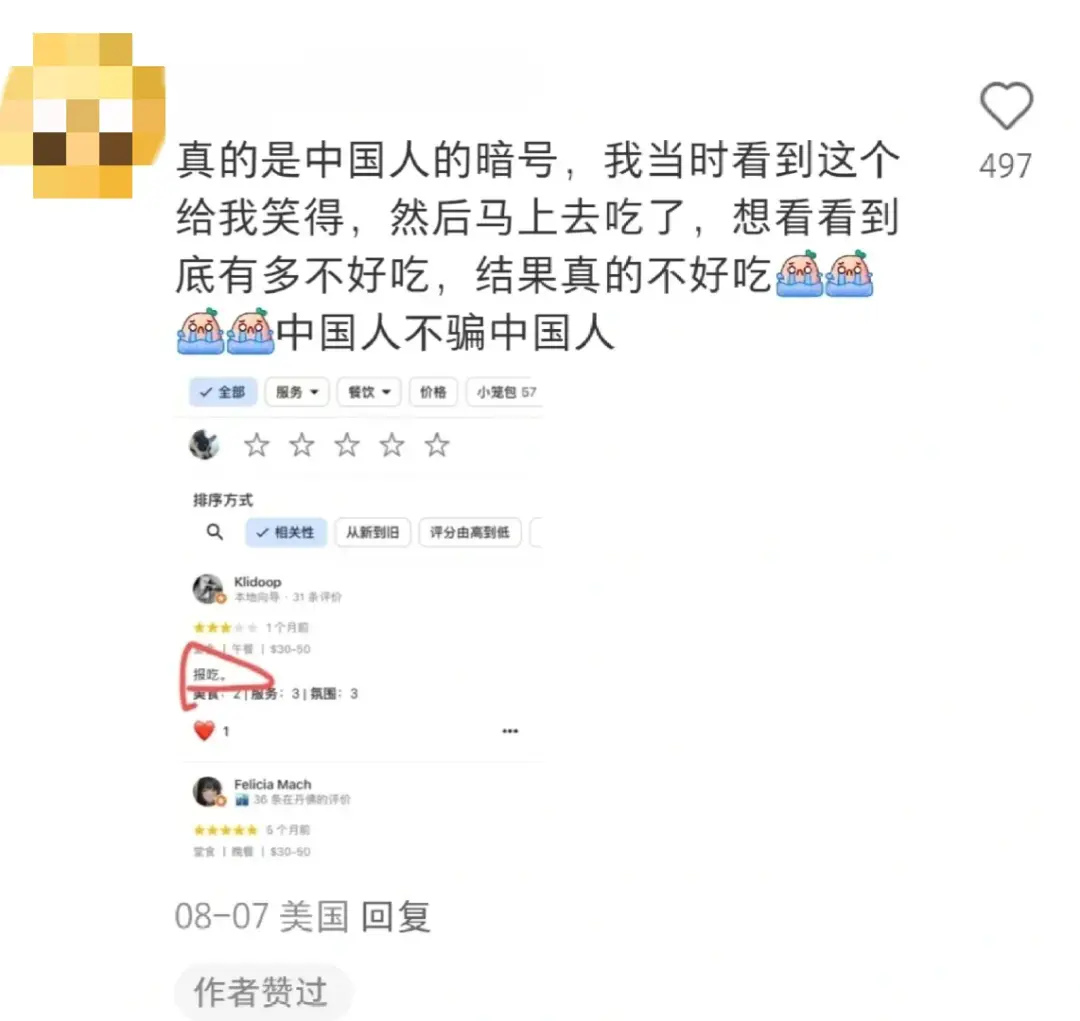
Task: Click the 作者赞过 badge
Action: click(x=263, y=993)
